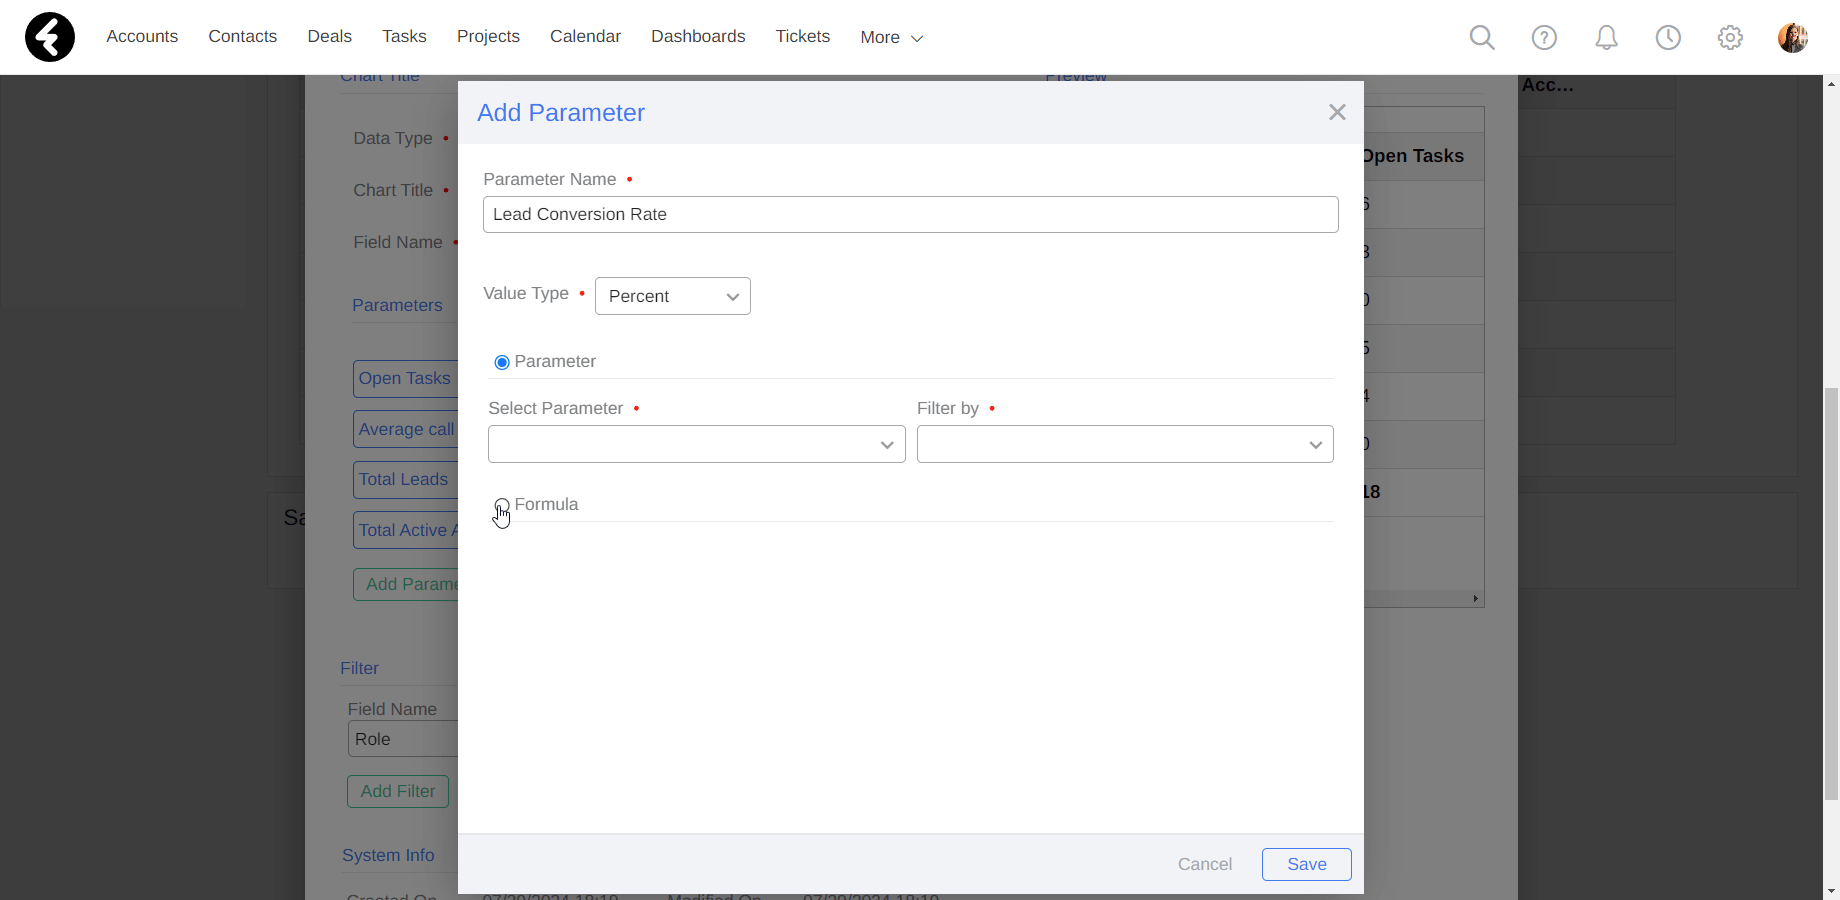Click the Value Type label
Viewport: 1840px width, 900px height.
pos(526,293)
